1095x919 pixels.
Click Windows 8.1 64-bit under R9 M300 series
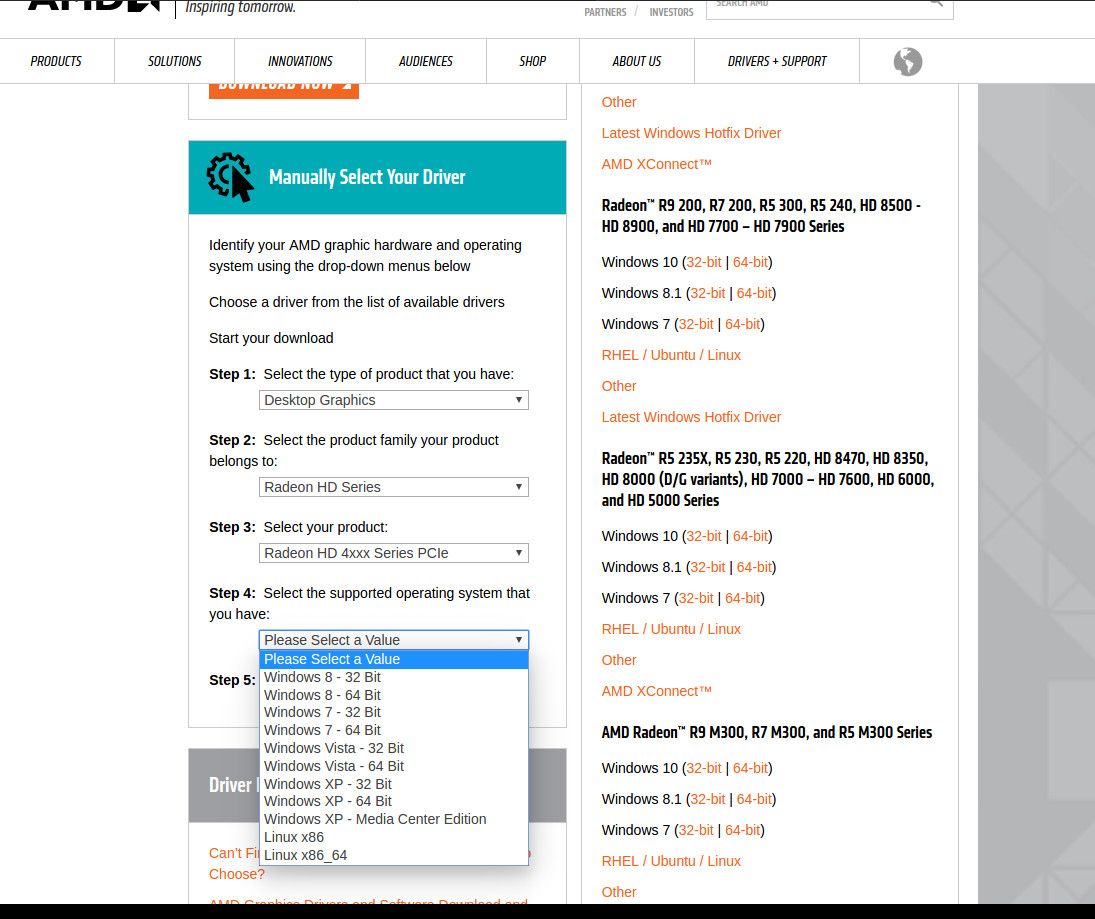click(x=754, y=799)
